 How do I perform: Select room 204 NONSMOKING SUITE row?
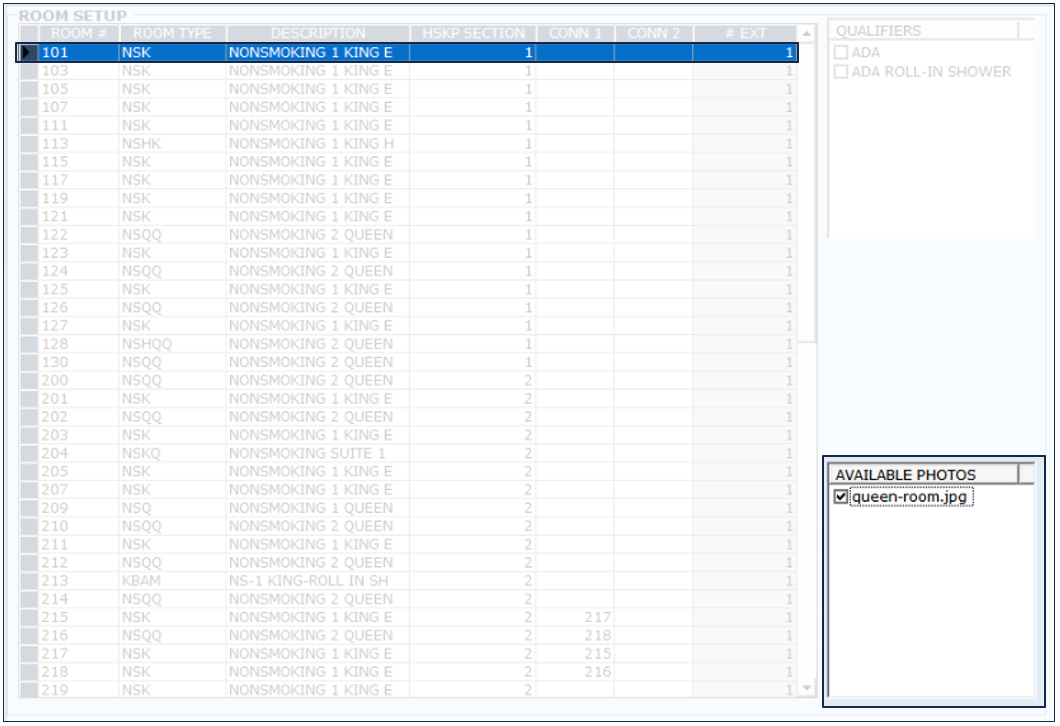click(300, 453)
